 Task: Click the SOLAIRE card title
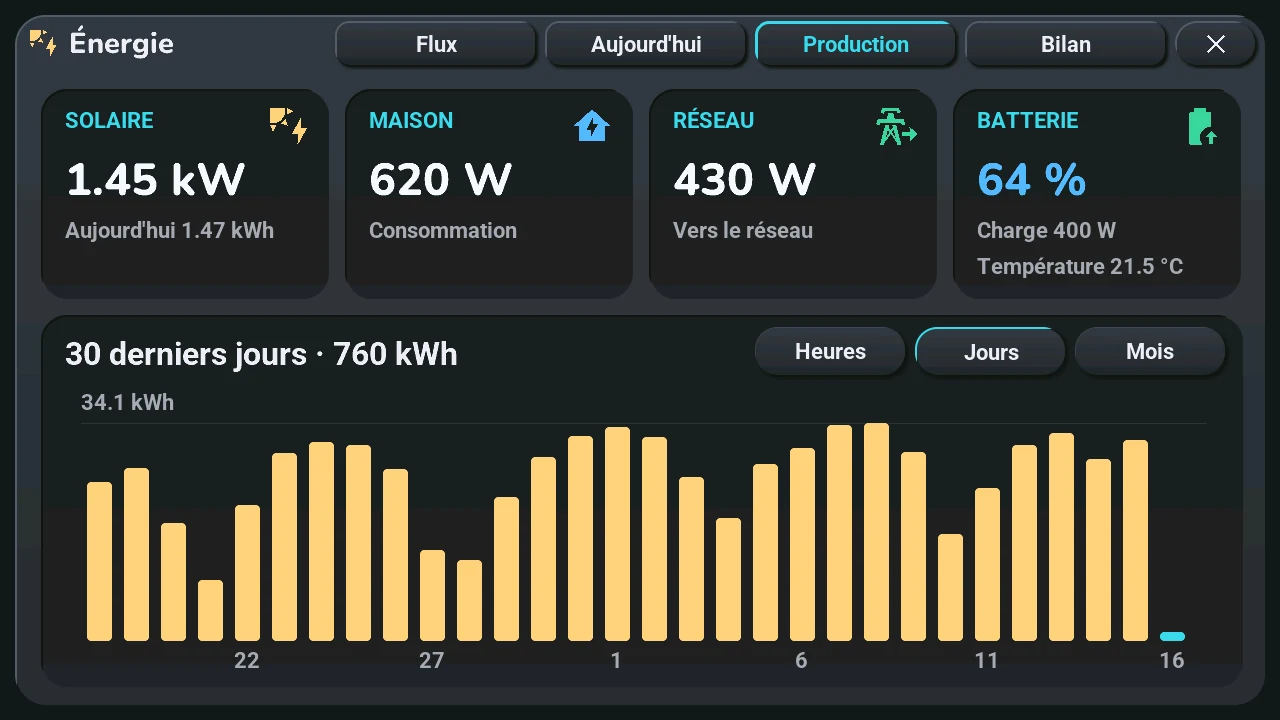pyautogui.click(x=109, y=121)
